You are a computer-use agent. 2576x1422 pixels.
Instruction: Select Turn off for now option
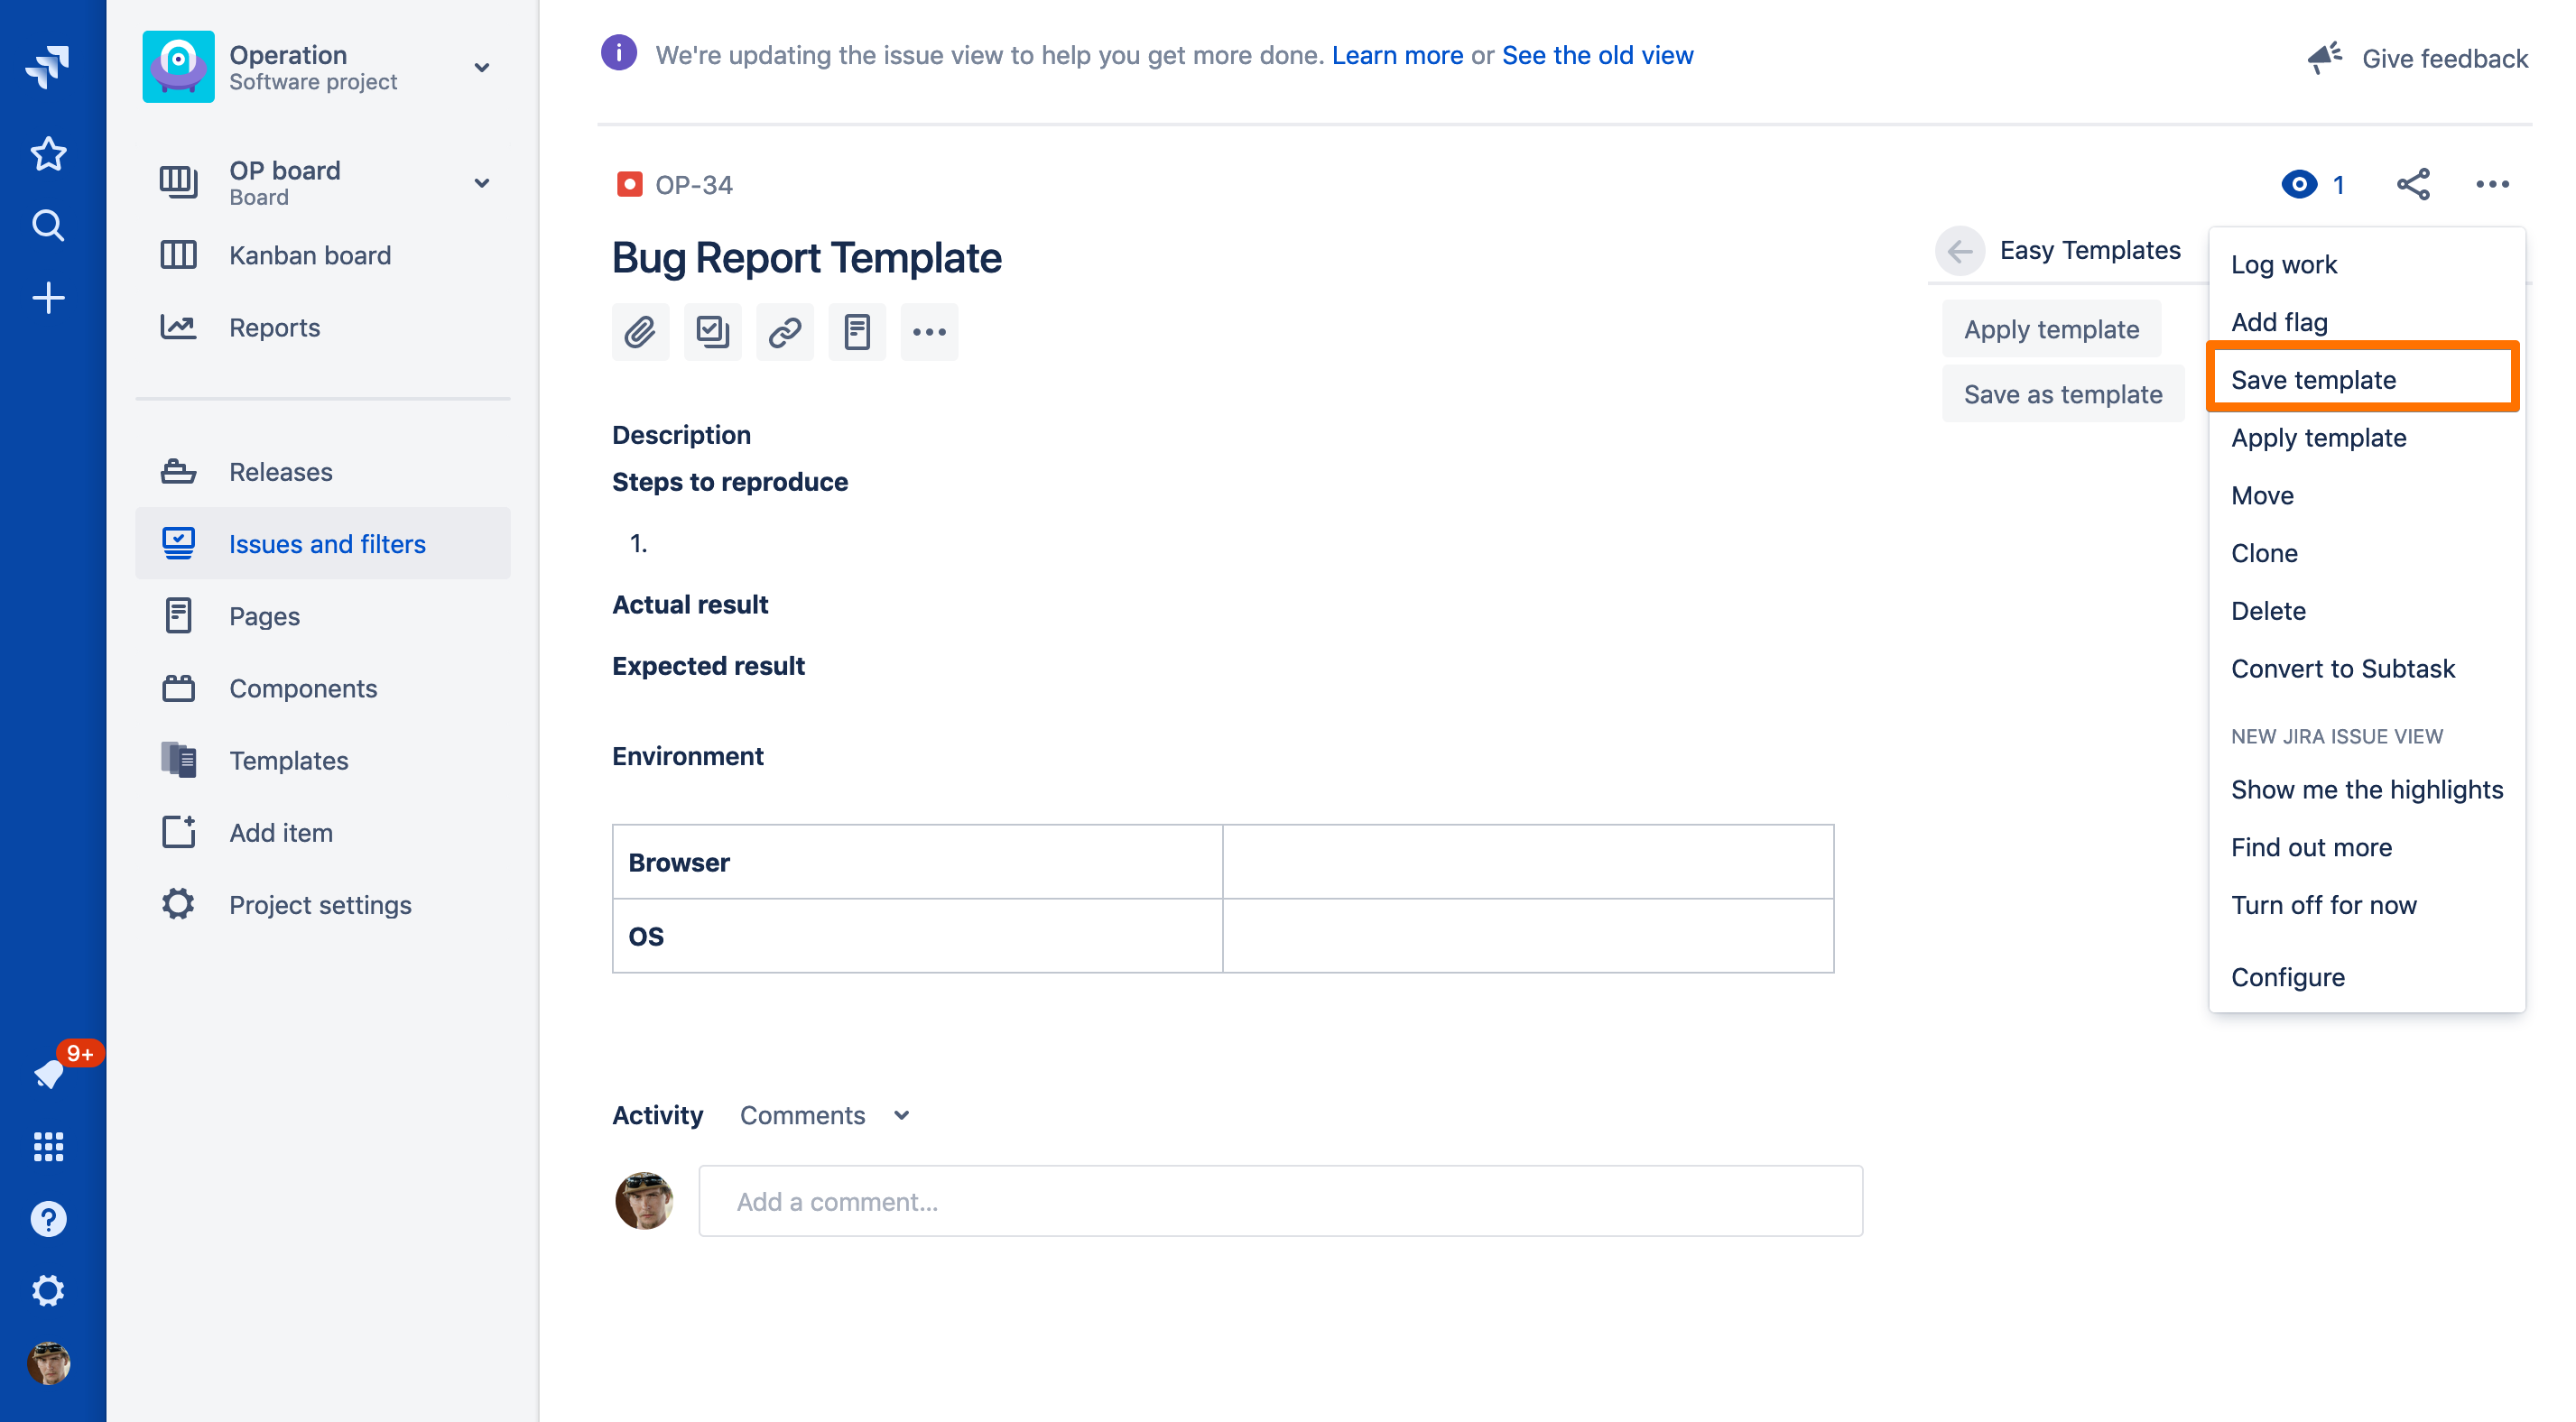click(2323, 905)
